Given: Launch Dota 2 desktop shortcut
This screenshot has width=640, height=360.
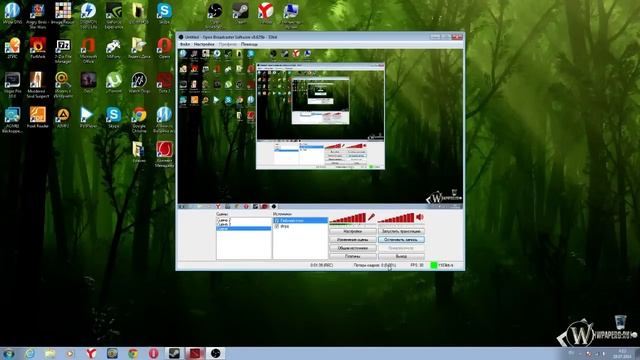Looking at the screenshot, I should [x=164, y=82].
